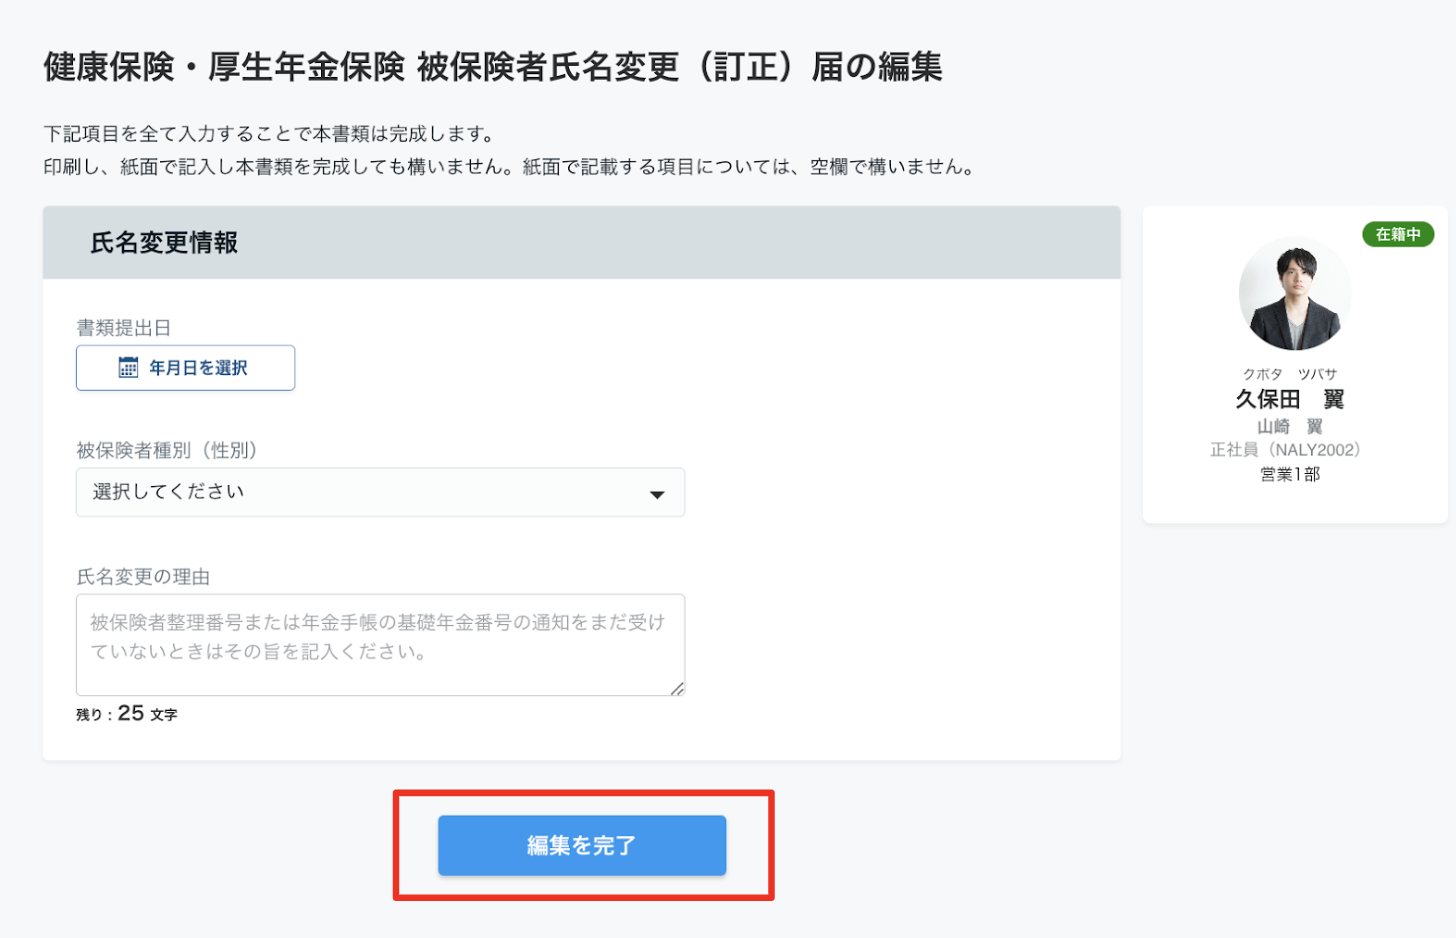Click the 氏名変更情報 section header

pos(164,243)
